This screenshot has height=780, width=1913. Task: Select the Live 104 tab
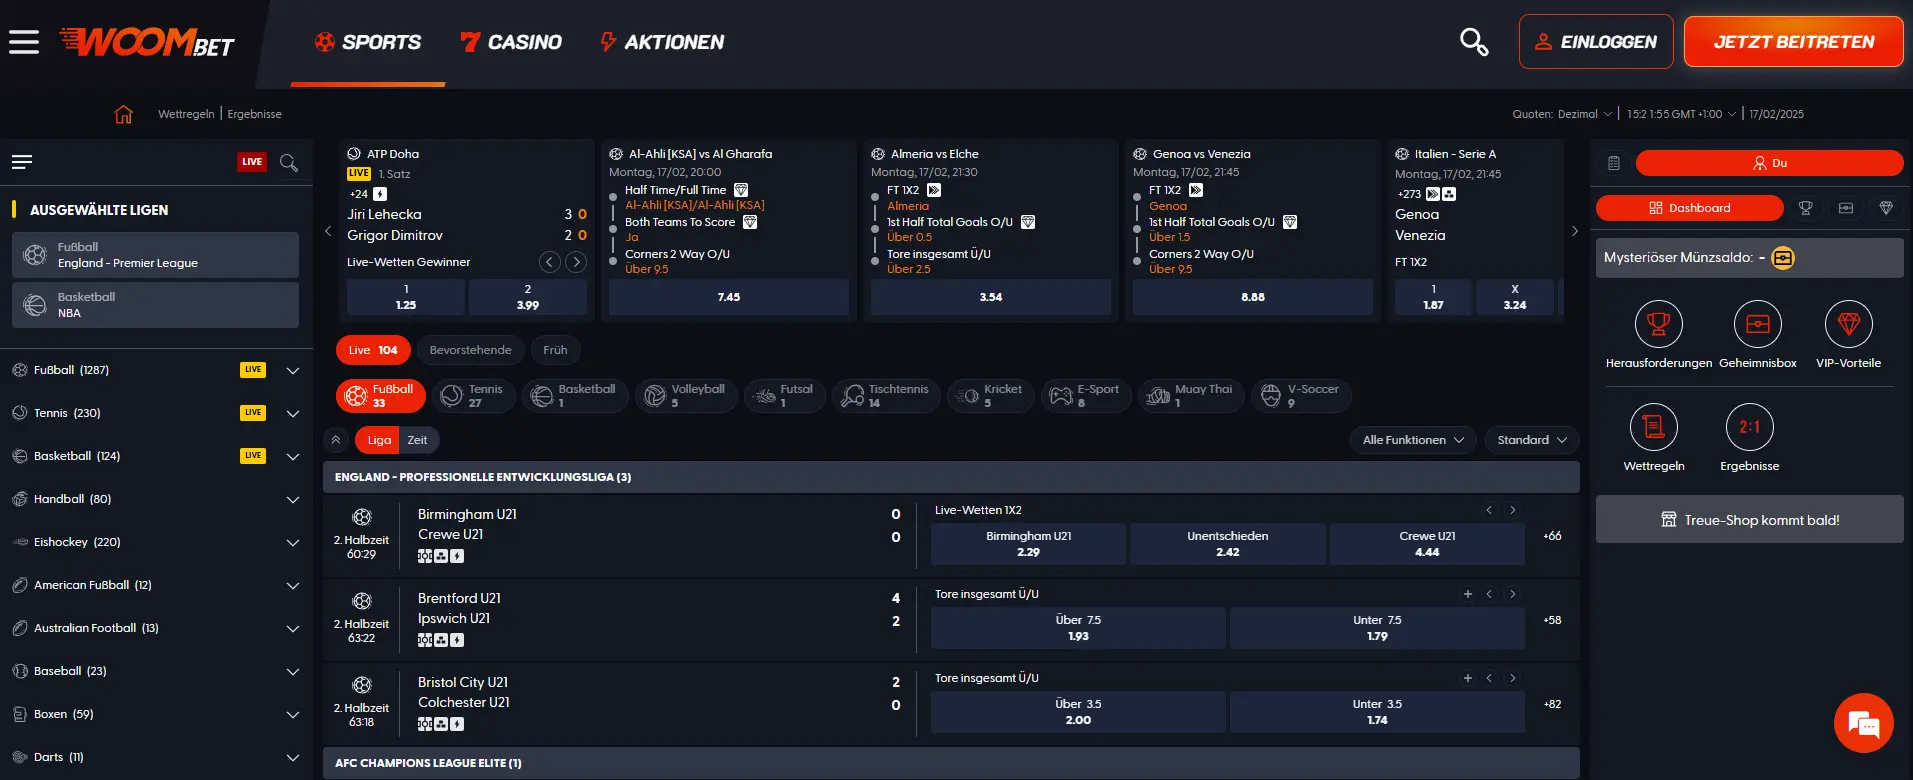[373, 350]
